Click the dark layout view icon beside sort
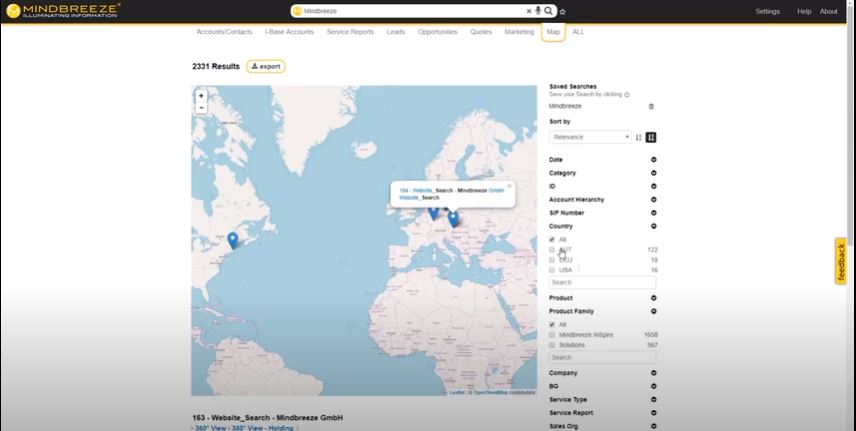The image size is (856, 431). point(651,137)
